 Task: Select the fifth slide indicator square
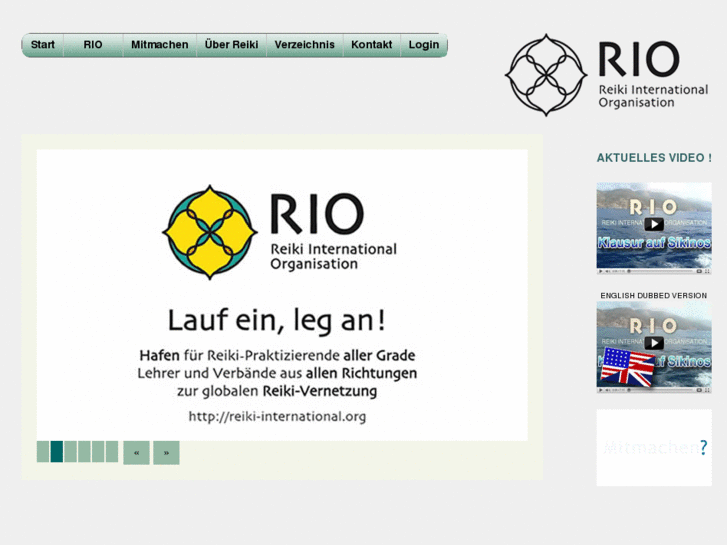pyautogui.click(x=98, y=451)
